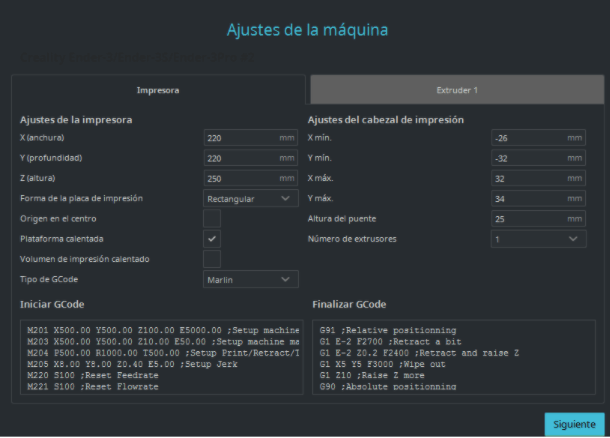Expand the Tipo de GCode dropdown

251,280
